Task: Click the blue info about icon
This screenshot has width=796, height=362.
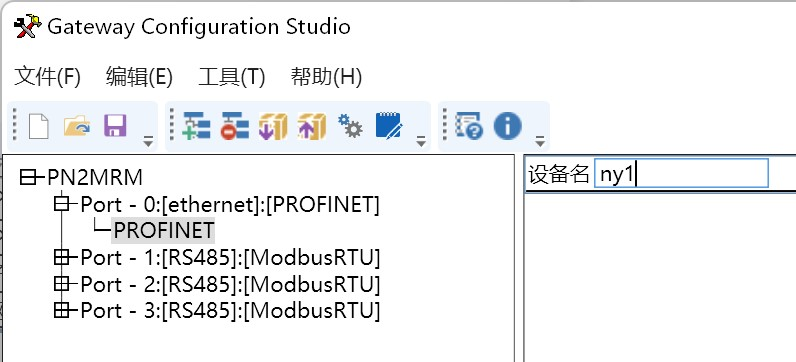Action: [x=508, y=126]
